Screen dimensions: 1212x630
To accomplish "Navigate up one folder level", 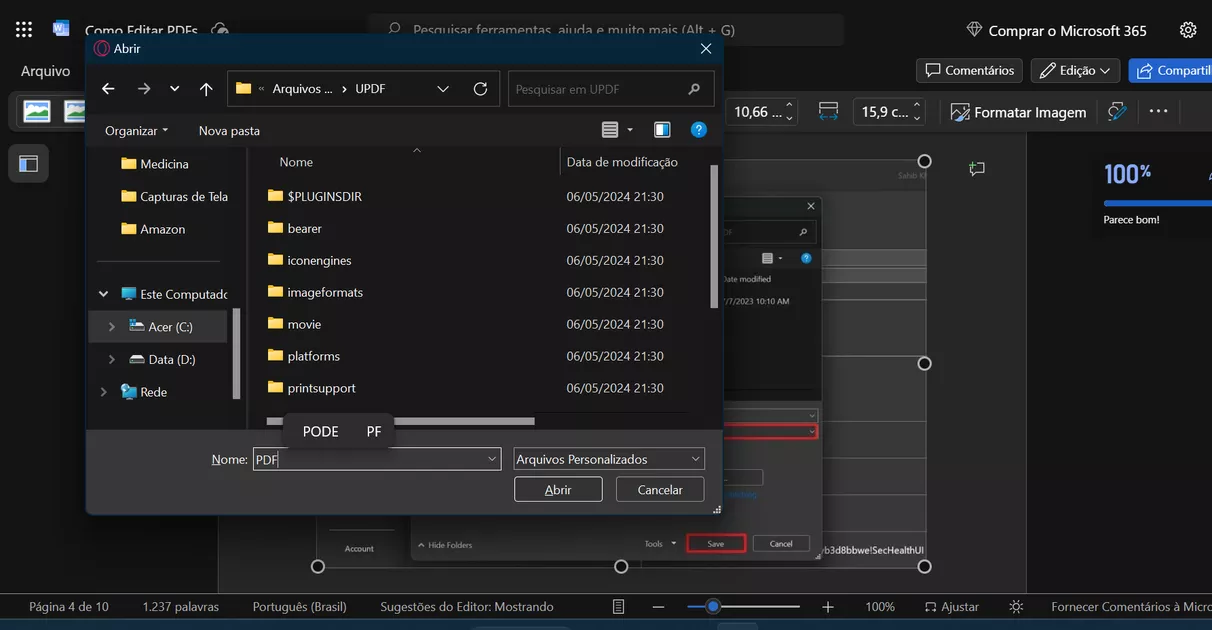I will coord(206,88).
